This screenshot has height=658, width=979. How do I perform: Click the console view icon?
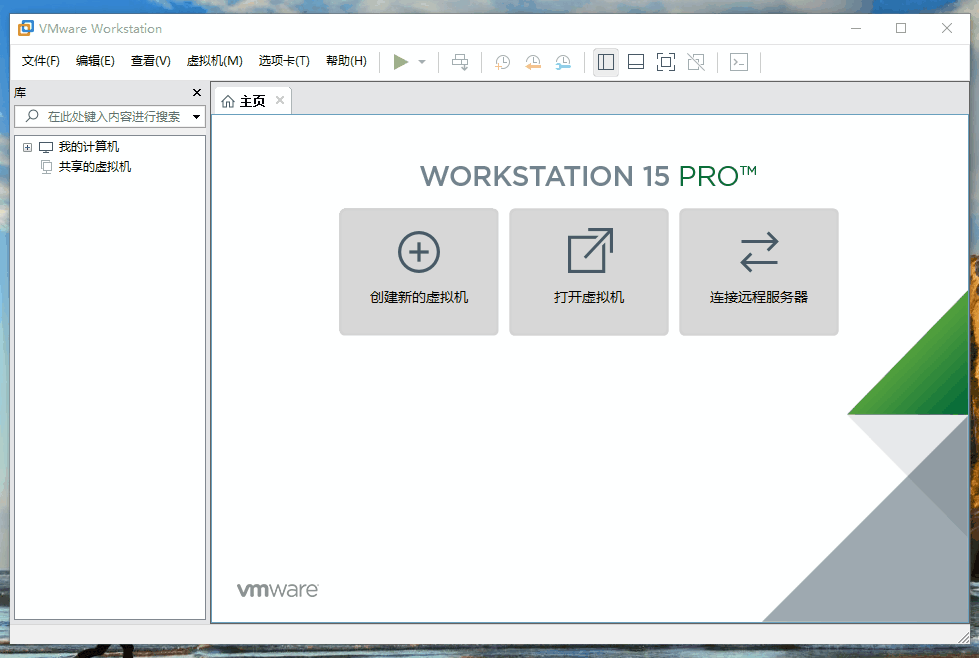click(x=738, y=62)
